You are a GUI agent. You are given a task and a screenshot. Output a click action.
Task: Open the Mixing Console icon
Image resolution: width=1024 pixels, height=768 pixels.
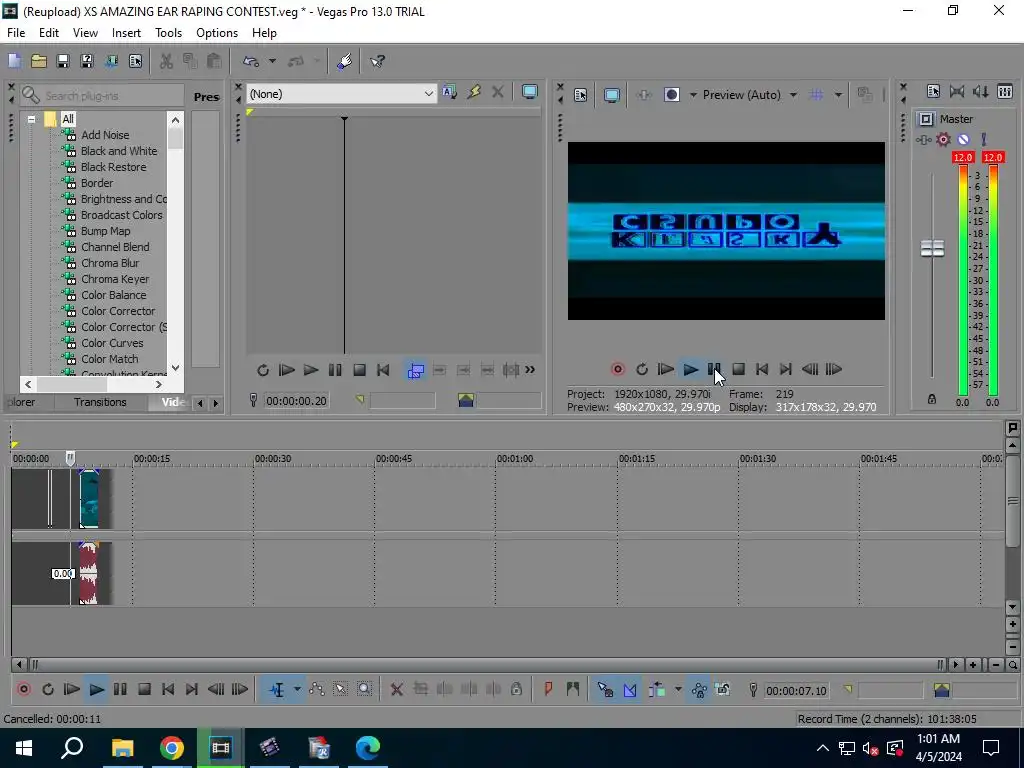pos(1005,92)
